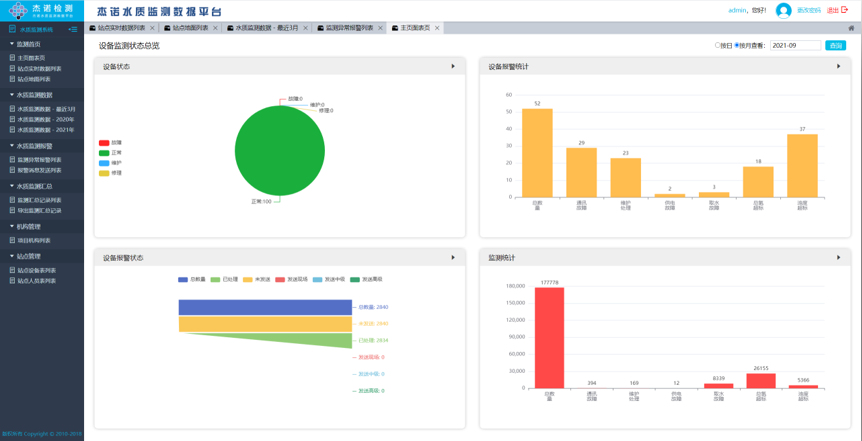The image size is (862, 441).
Task: Click the 查询 button
Action: [835, 45]
